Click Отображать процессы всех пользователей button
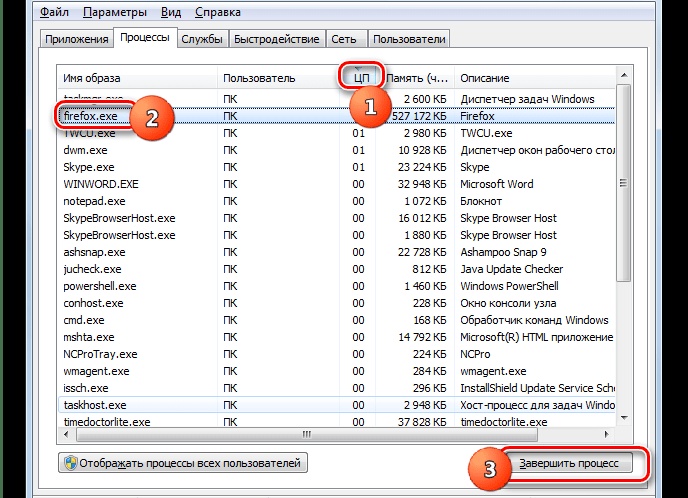 (x=183, y=463)
